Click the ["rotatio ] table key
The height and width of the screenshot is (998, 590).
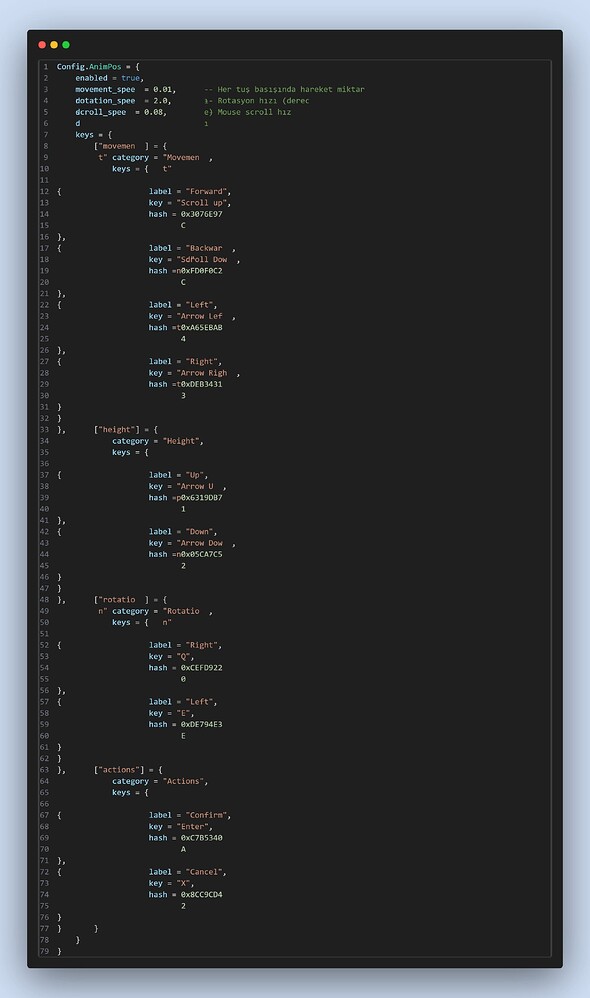click(x=122, y=600)
